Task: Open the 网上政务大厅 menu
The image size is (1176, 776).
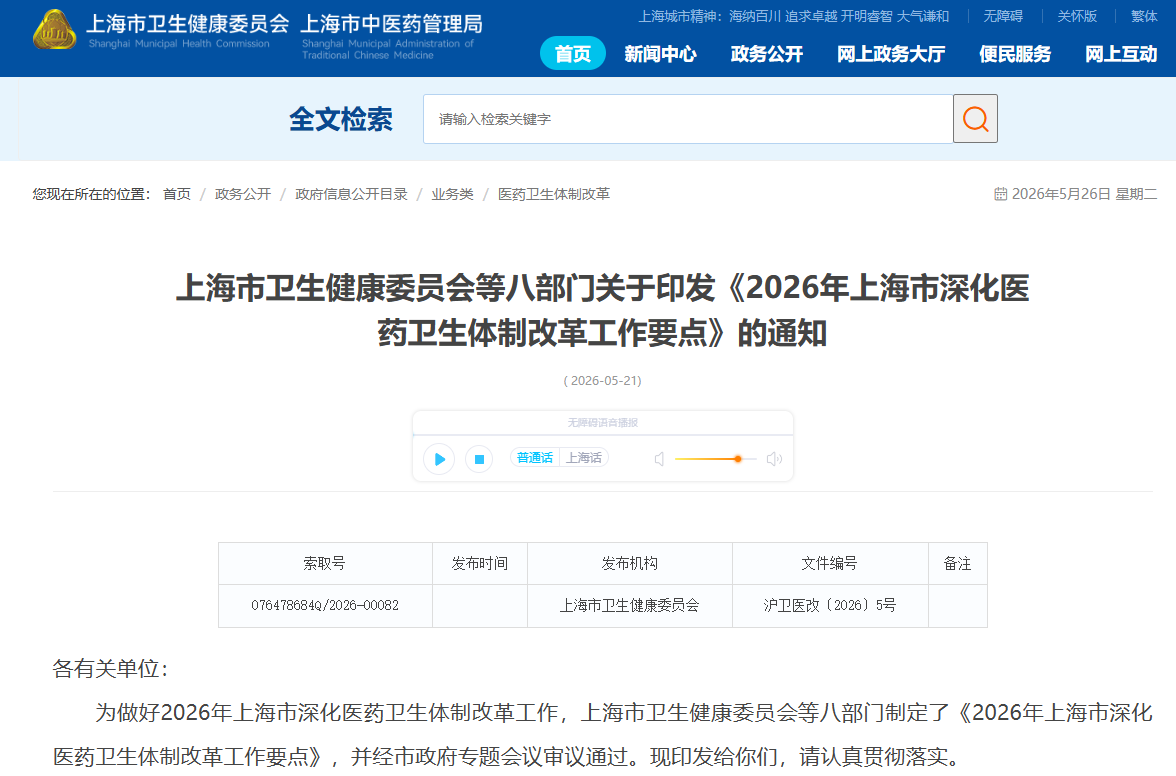Action: click(891, 54)
